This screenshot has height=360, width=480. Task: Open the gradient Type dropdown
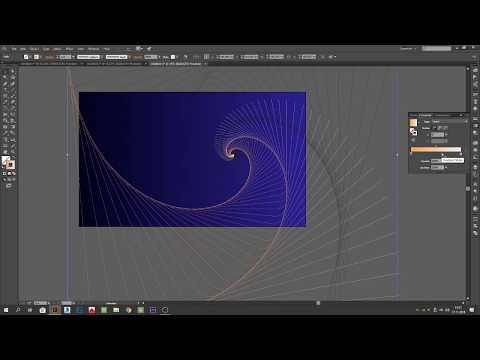(449, 122)
